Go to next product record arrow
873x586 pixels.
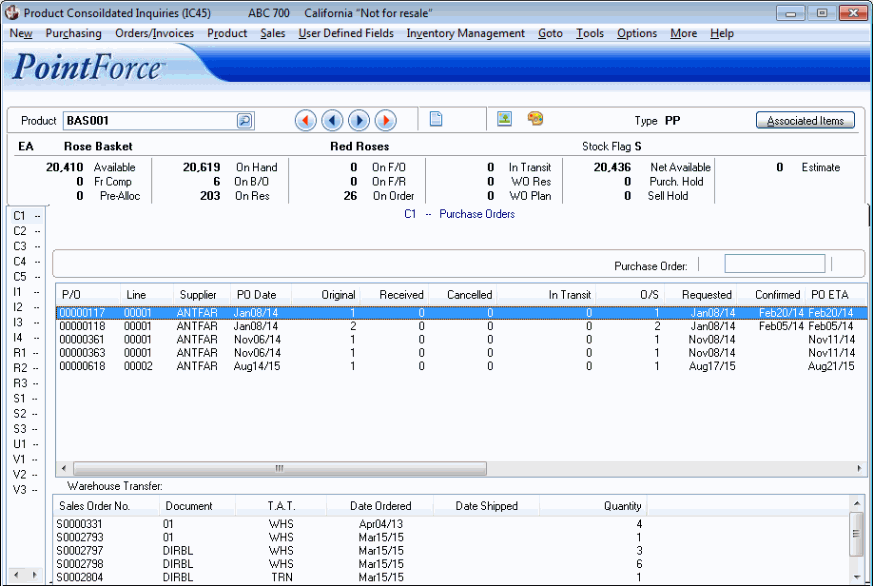[x=359, y=120]
